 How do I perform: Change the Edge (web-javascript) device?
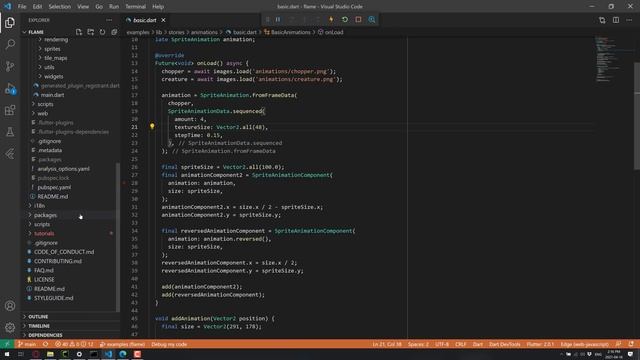[584, 344]
